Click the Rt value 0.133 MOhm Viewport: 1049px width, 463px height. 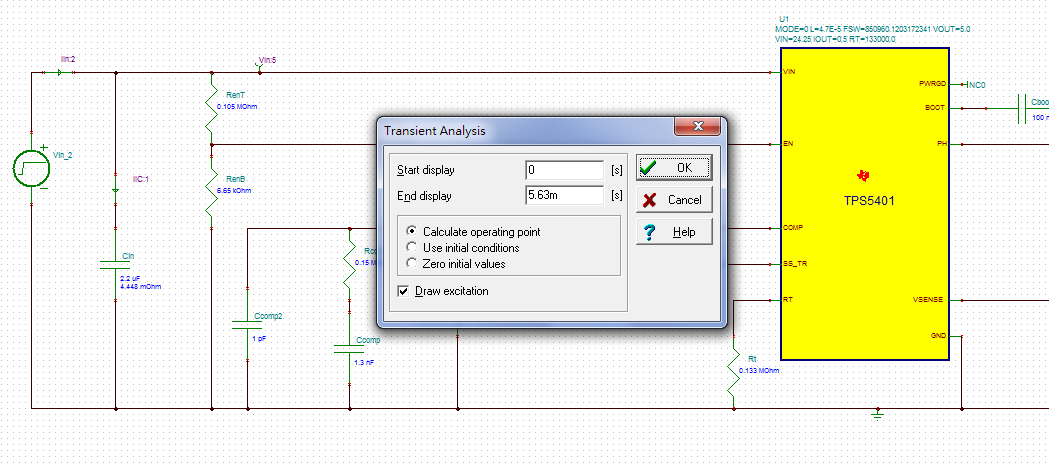click(x=759, y=370)
